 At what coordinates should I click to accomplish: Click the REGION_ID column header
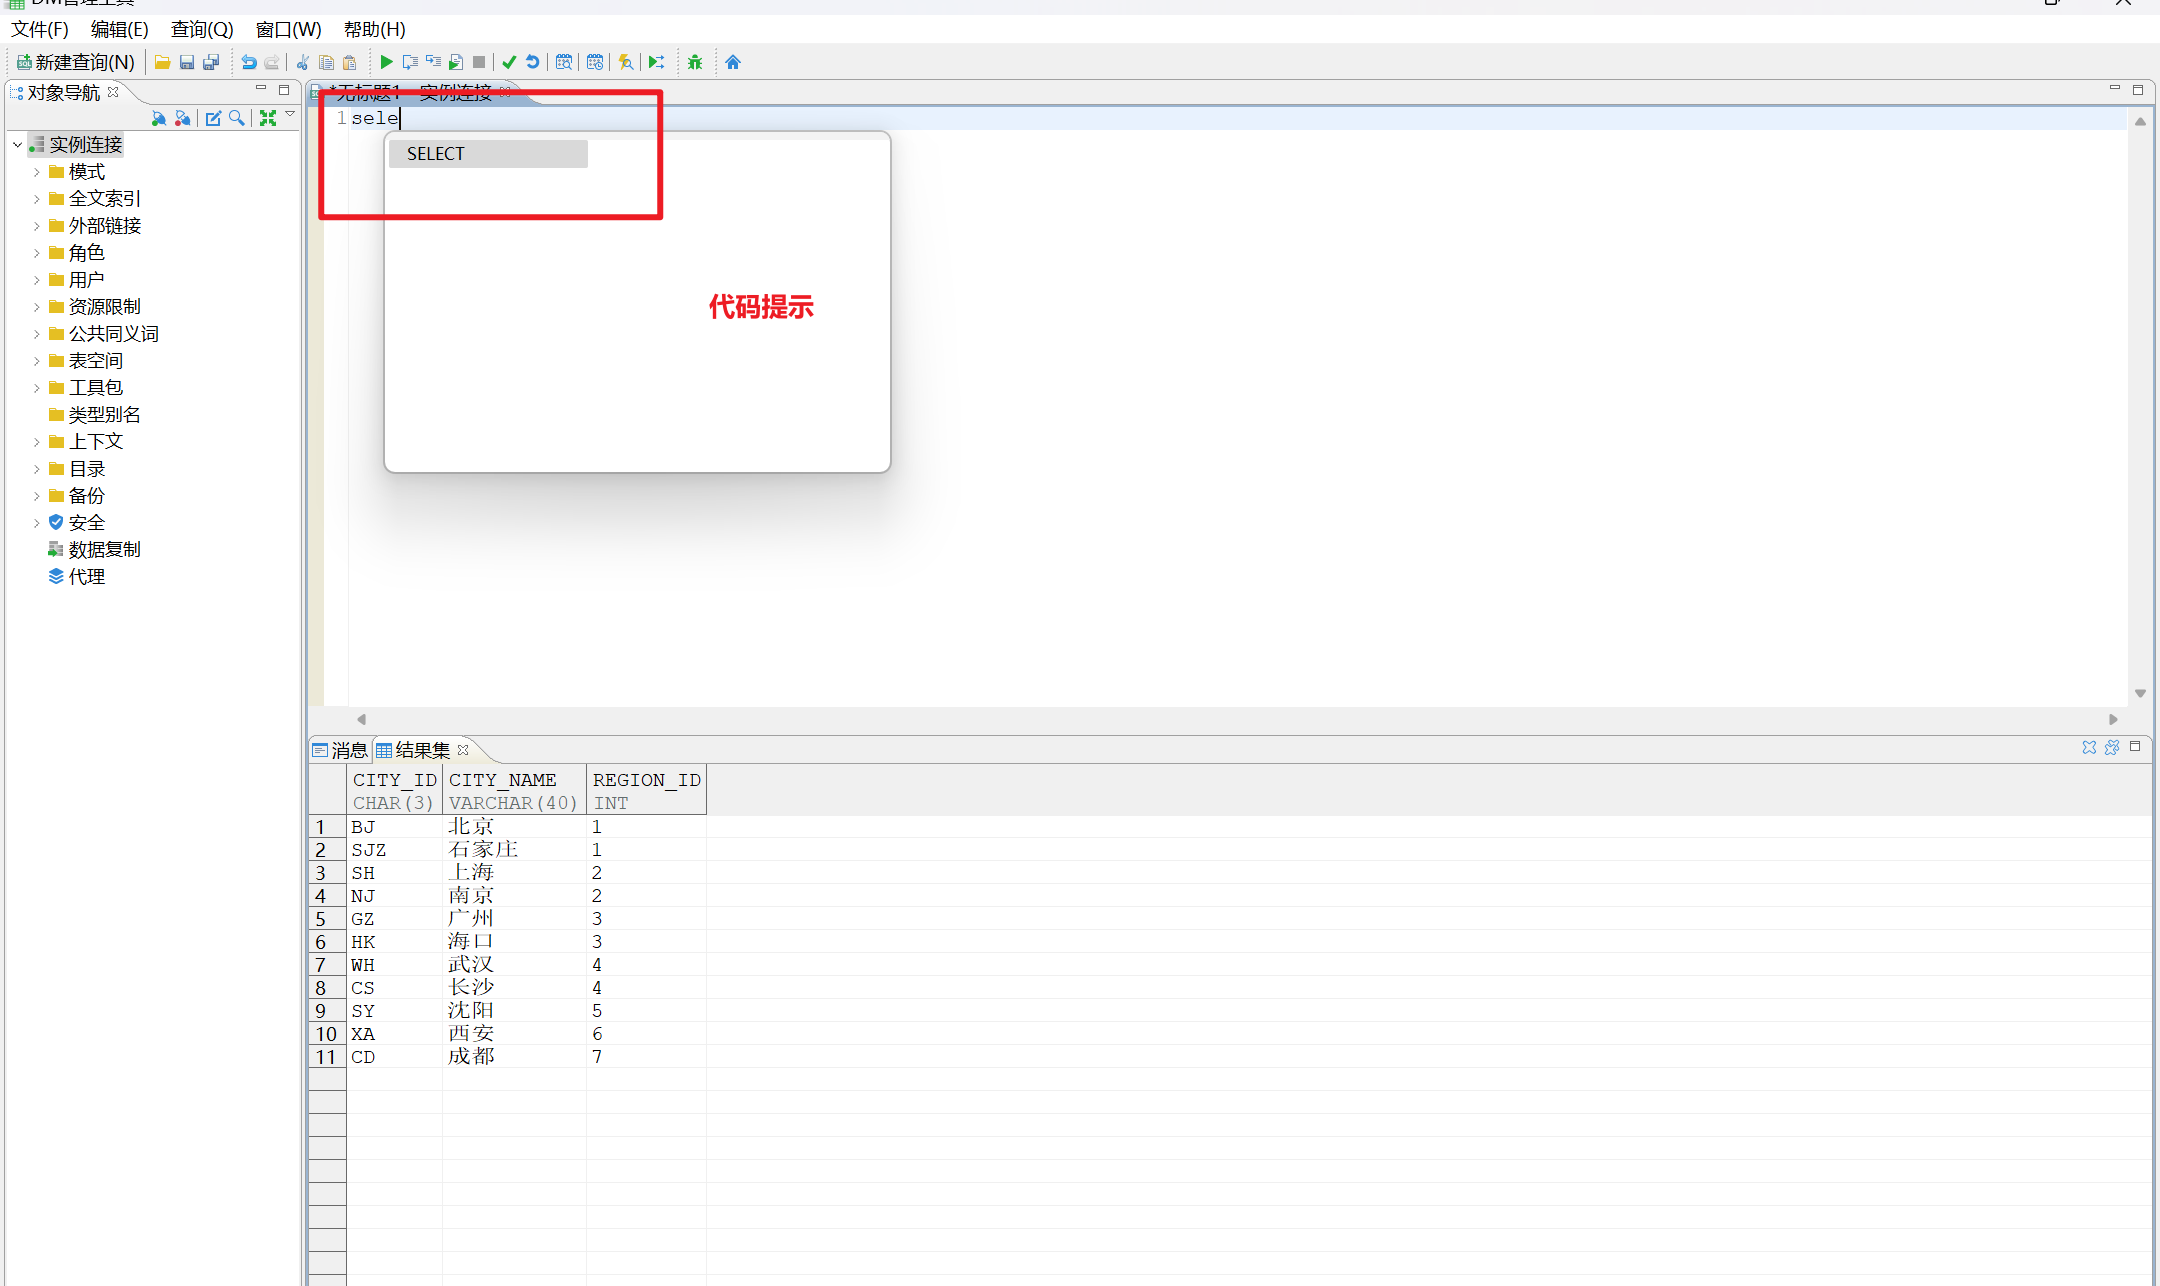point(646,790)
